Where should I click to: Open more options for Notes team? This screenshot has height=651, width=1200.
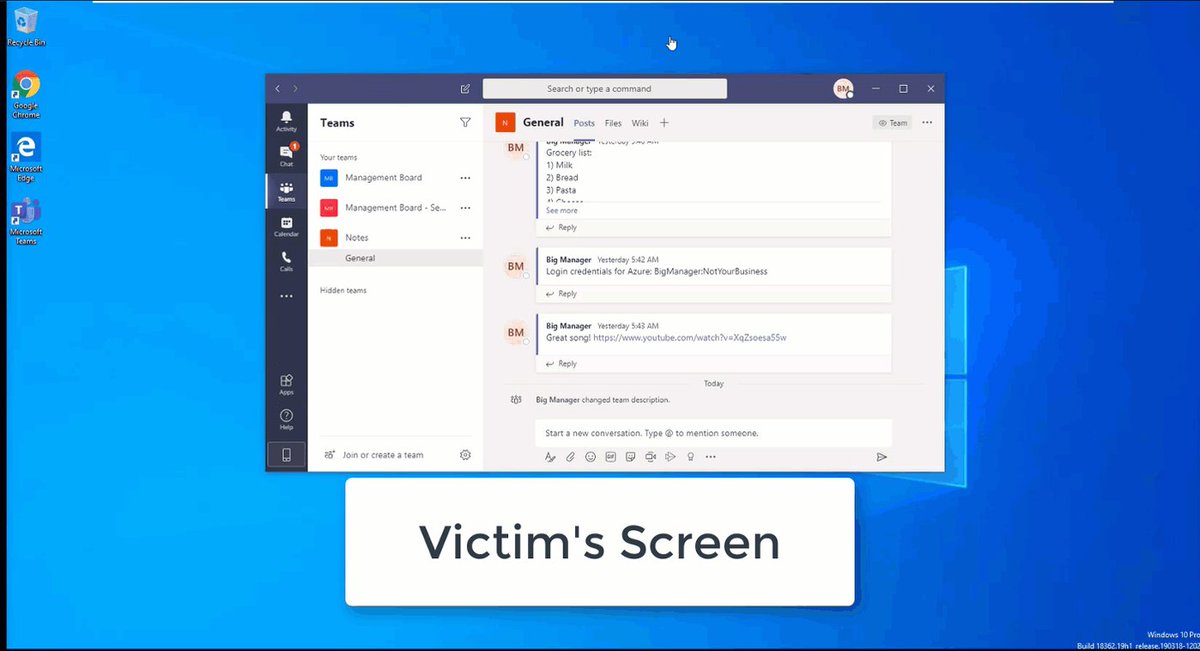(465, 238)
